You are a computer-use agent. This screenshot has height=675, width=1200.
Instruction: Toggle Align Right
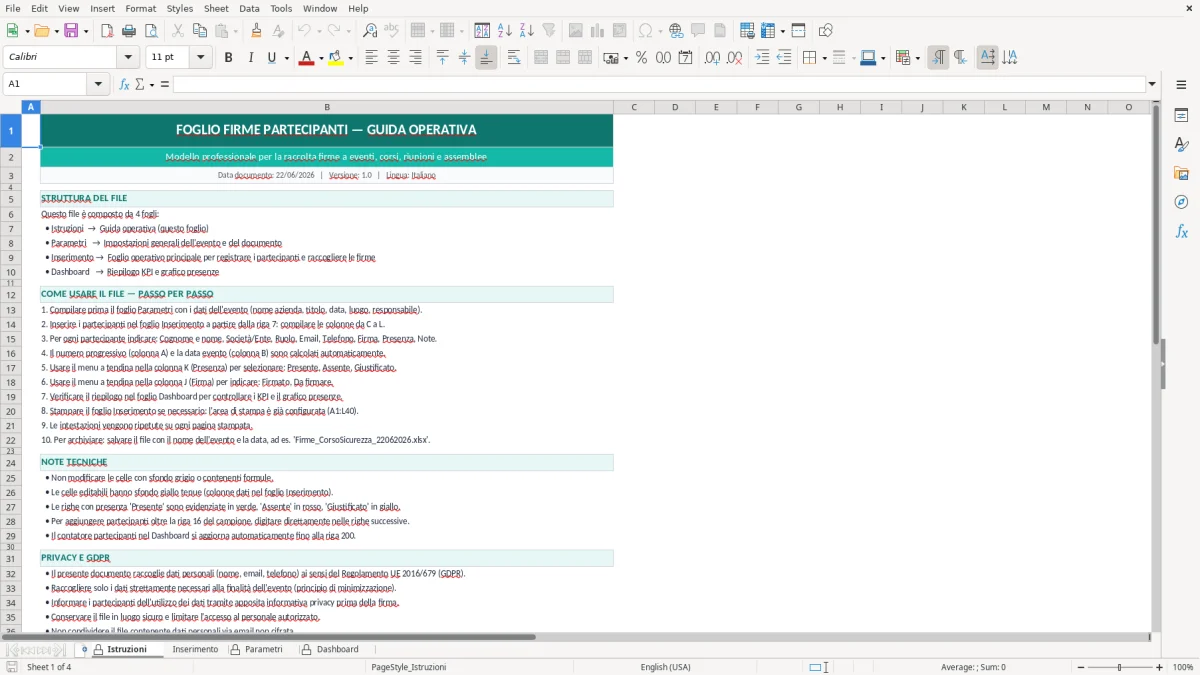pyautogui.click(x=415, y=58)
